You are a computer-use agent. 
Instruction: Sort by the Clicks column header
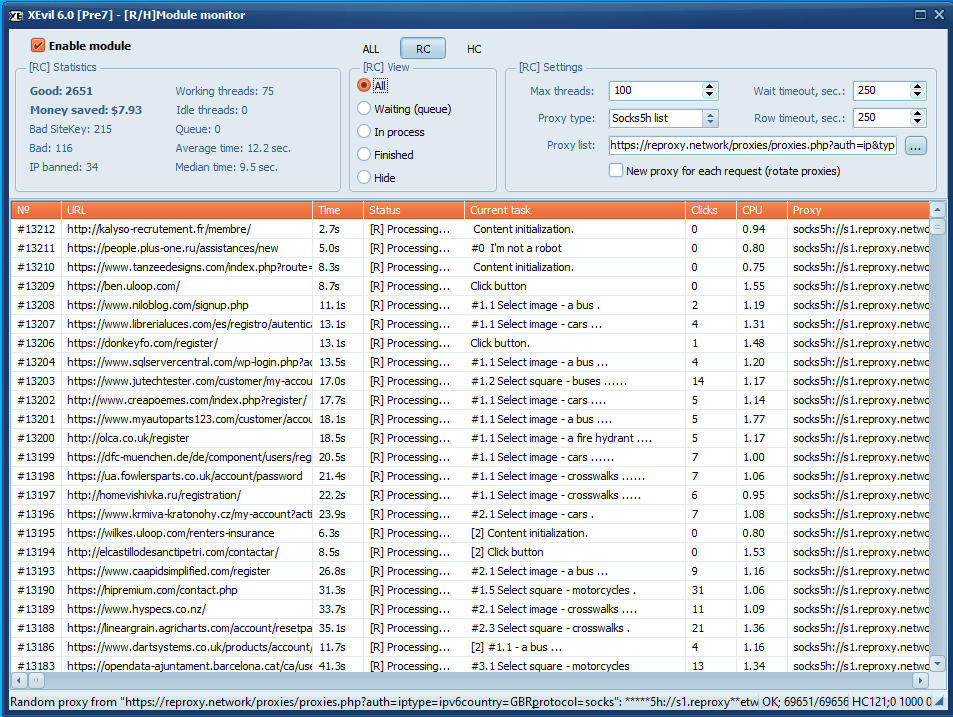pos(711,210)
